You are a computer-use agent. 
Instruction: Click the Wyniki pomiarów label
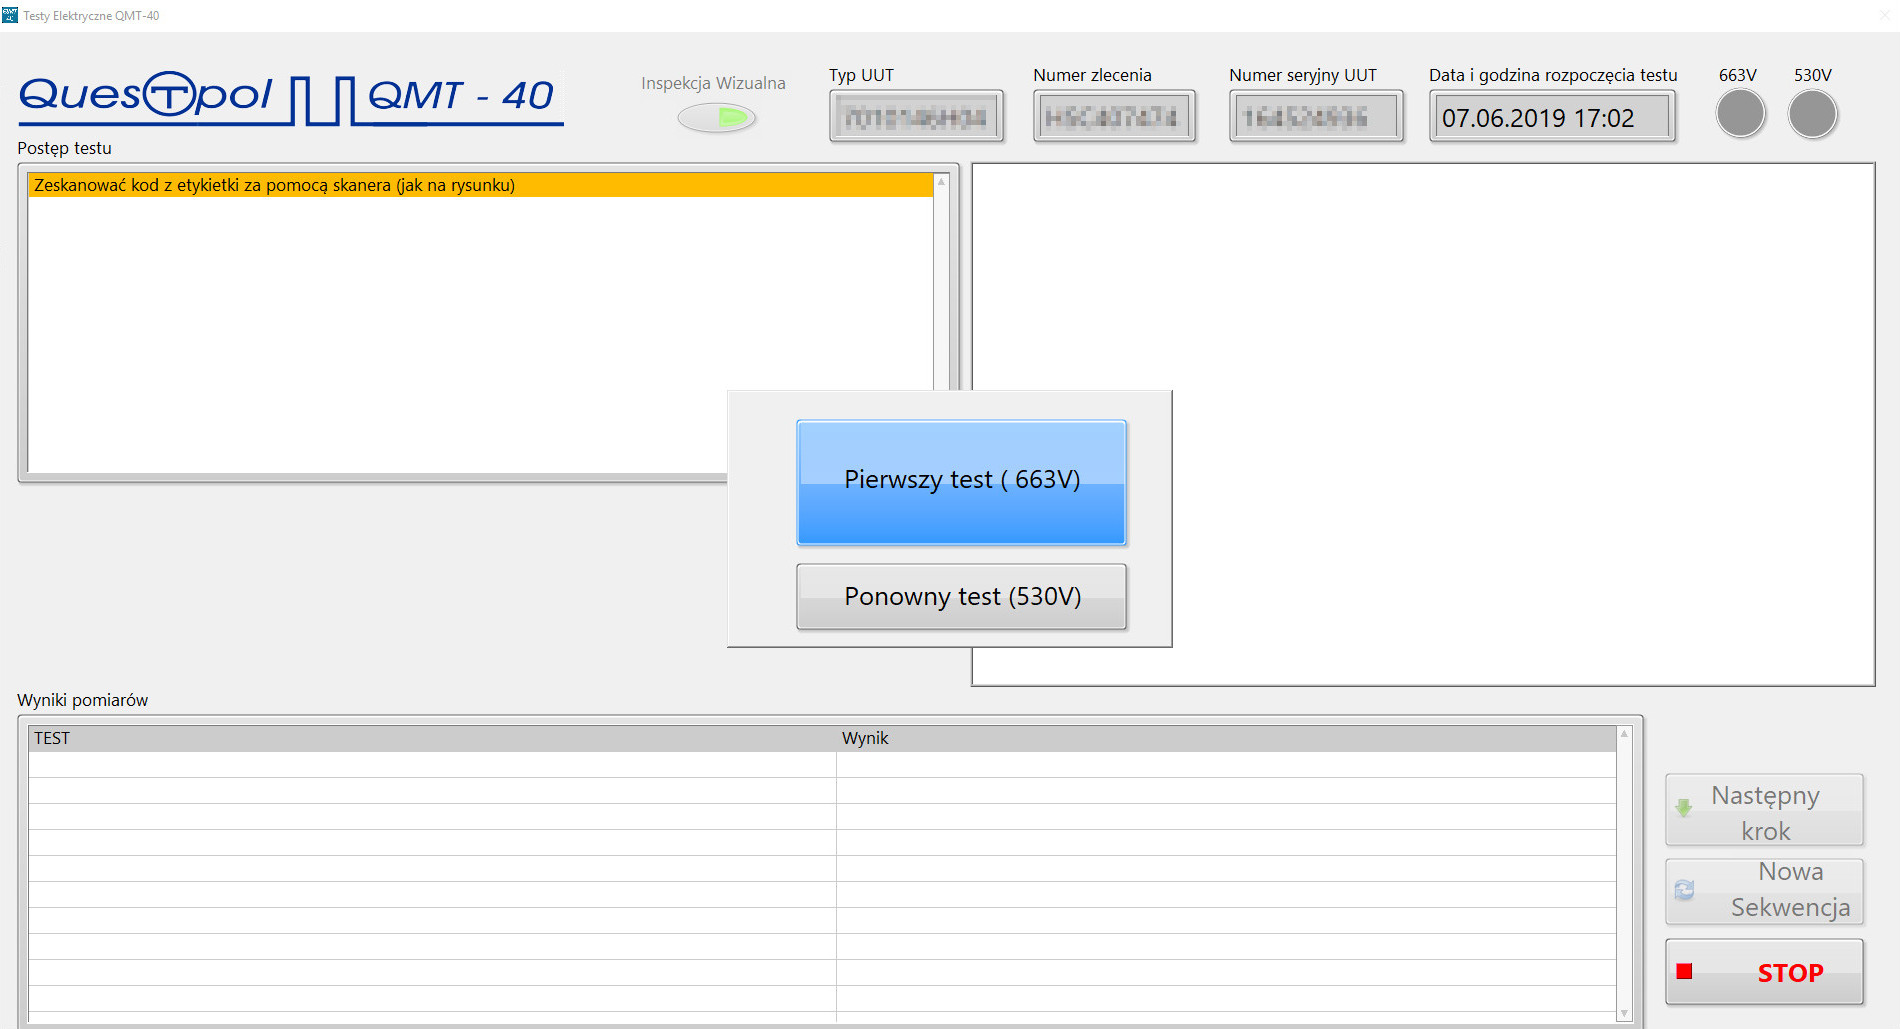[x=82, y=700]
